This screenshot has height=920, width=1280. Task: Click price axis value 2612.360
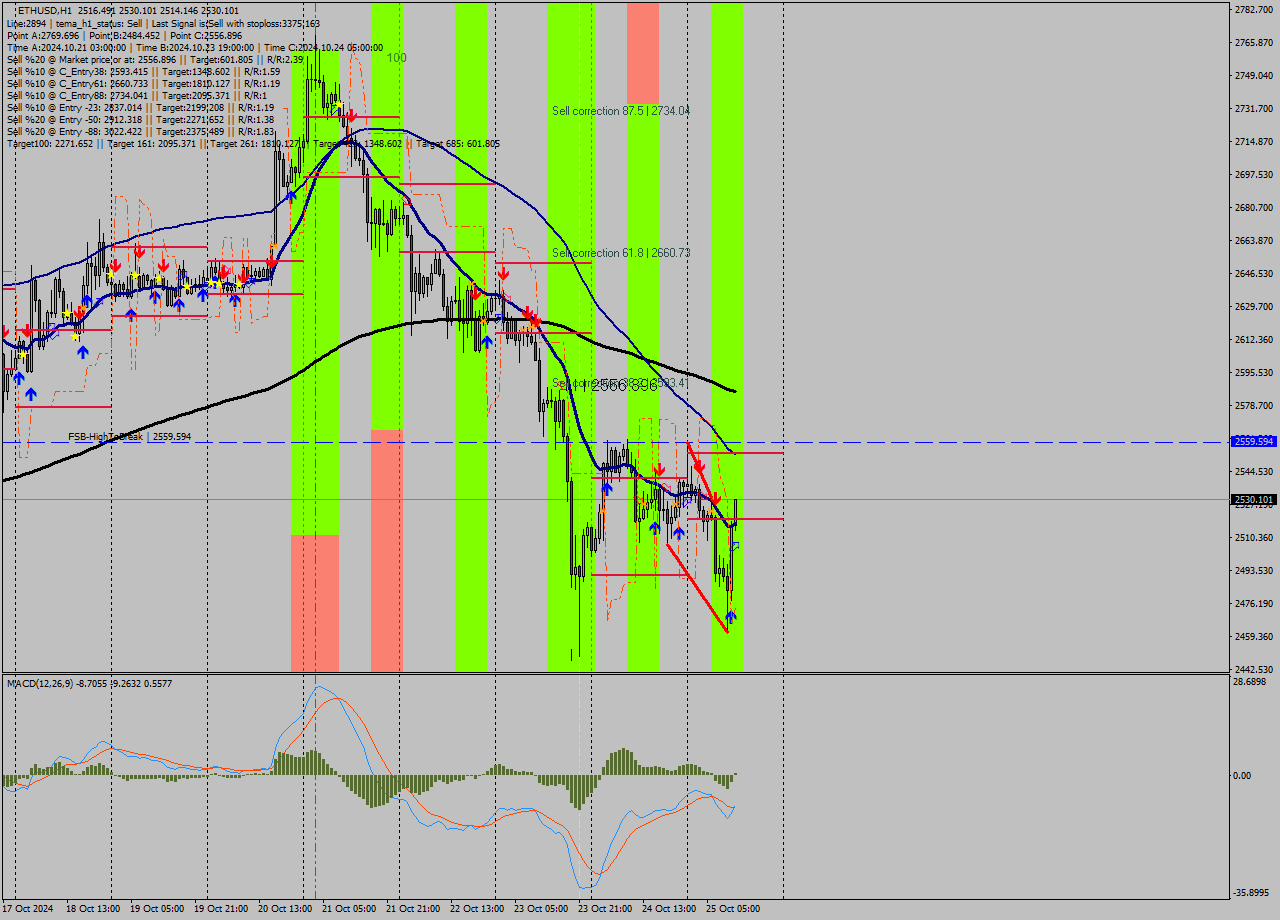(1254, 339)
